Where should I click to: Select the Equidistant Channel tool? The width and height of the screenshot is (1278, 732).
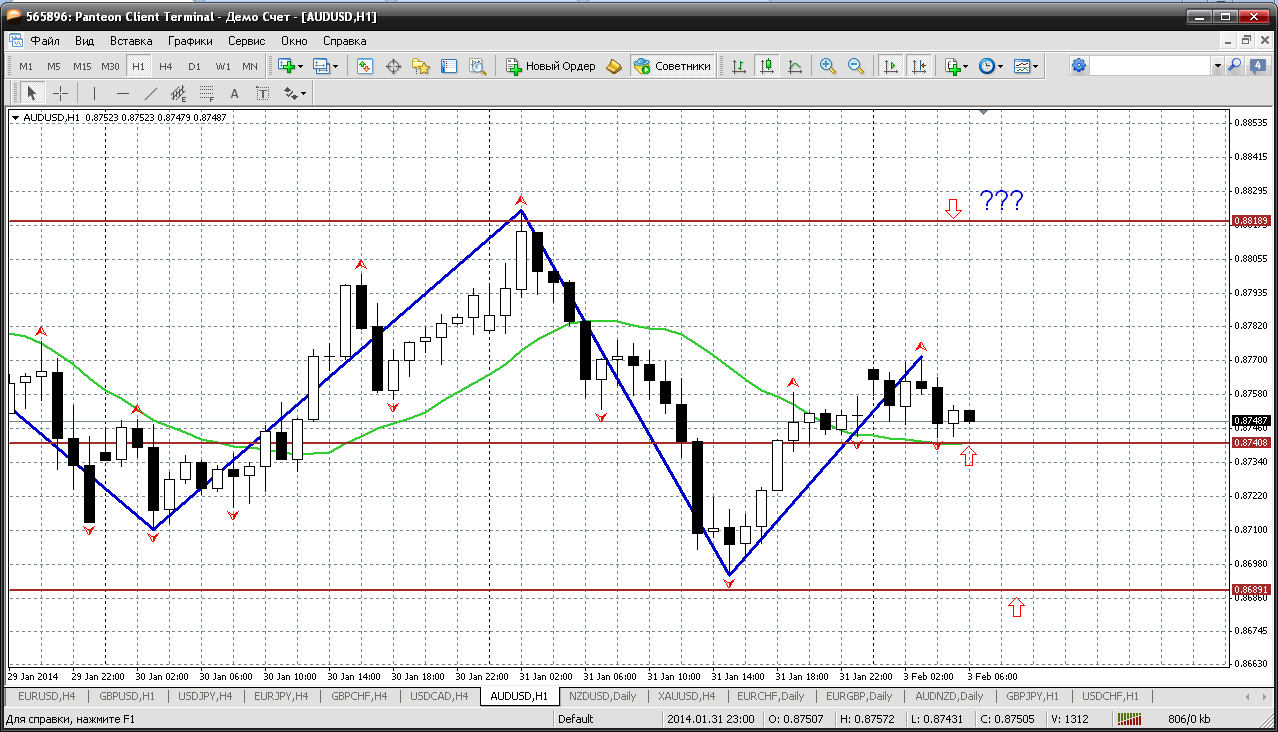point(179,93)
